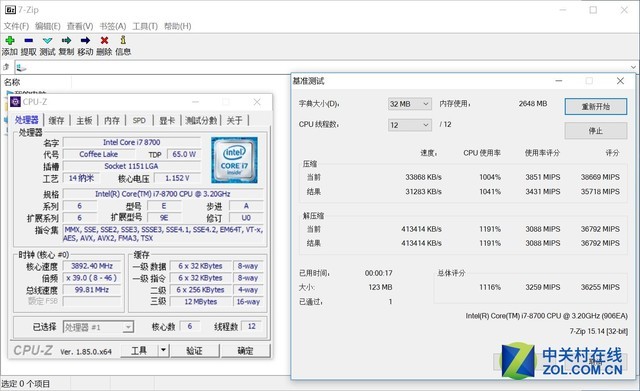This screenshot has width=640, height=391.
Task: Click the up-folder icon beside address bar
Action: pos(6,67)
